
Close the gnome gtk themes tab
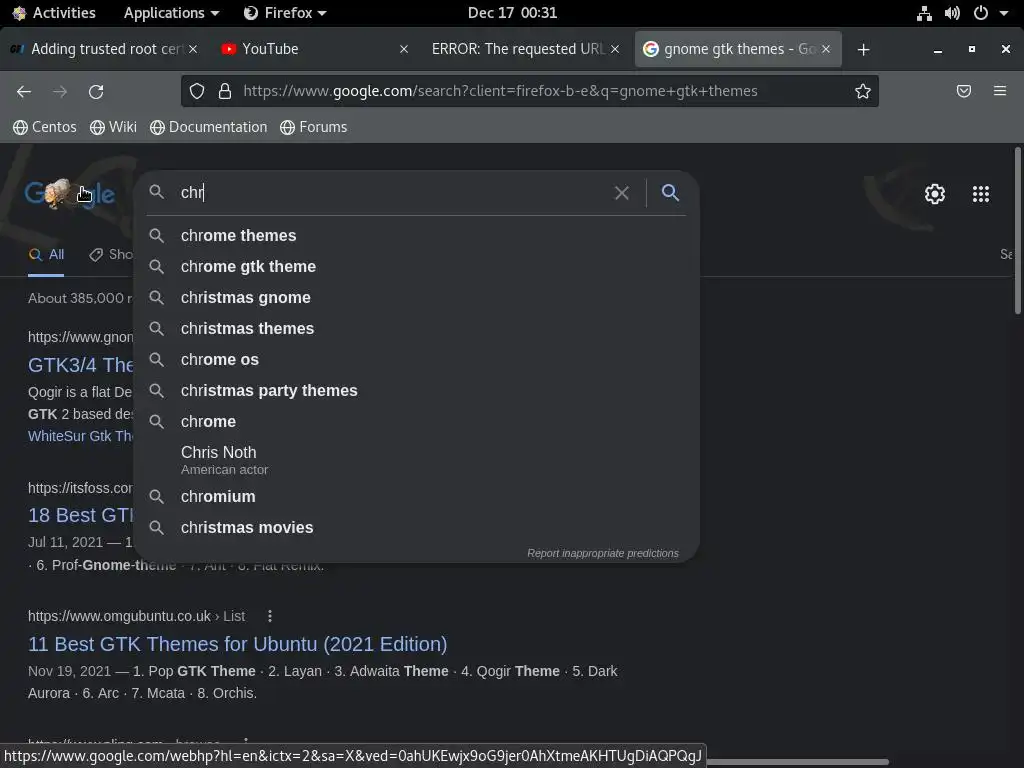pos(825,49)
